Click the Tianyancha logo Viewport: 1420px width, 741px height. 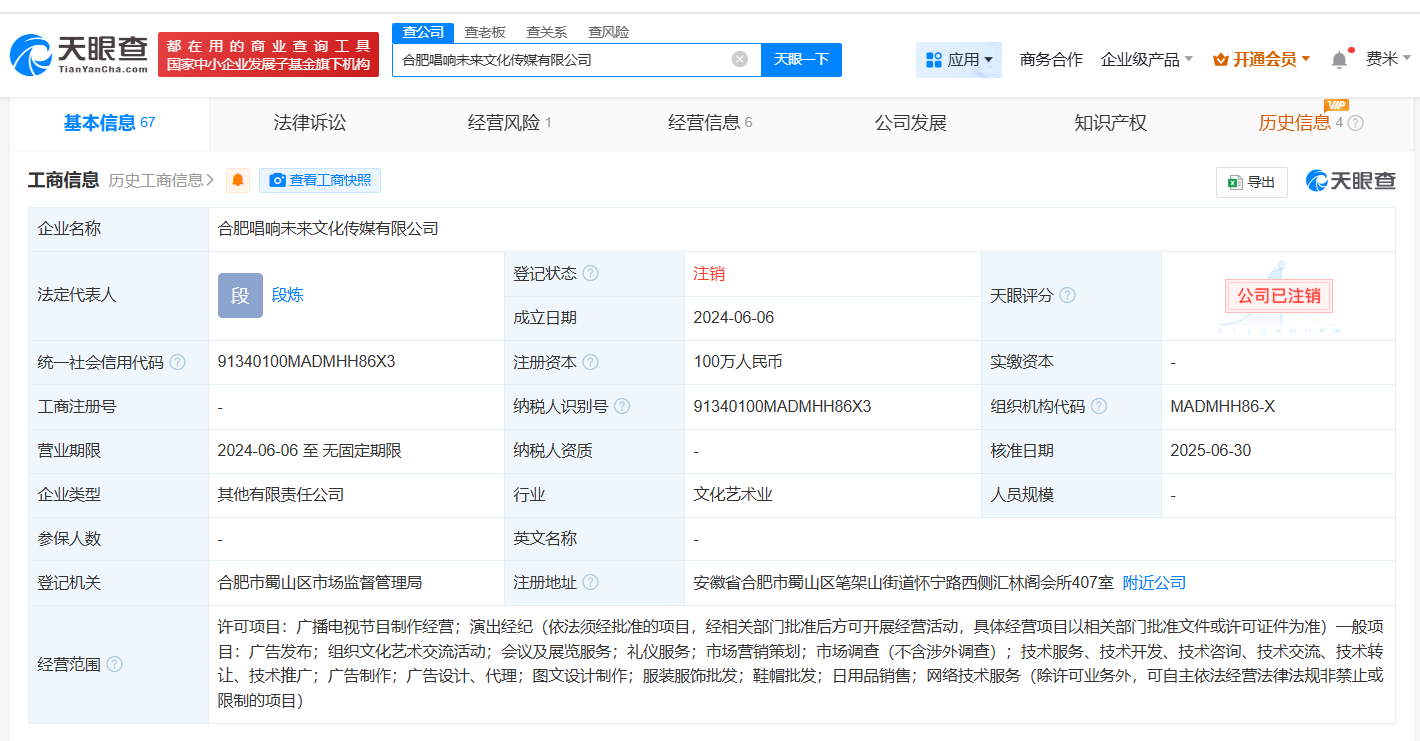click(80, 55)
